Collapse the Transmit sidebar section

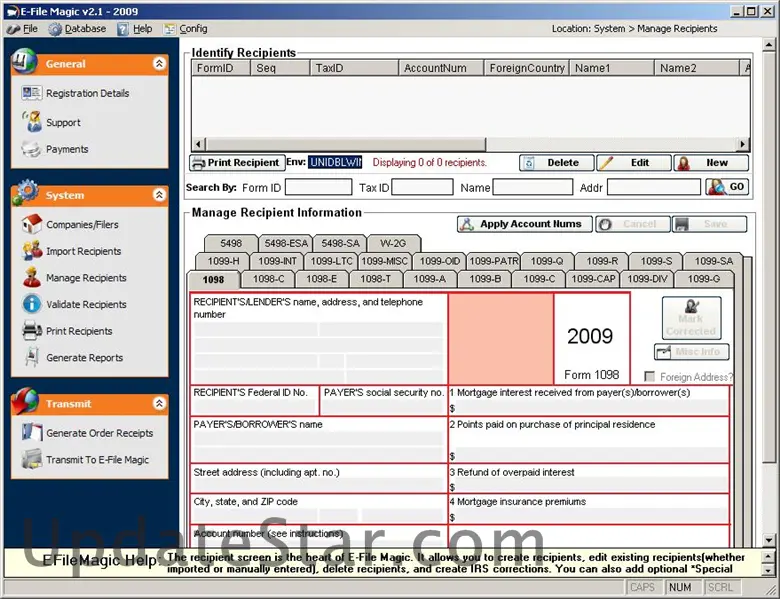coord(159,403)
